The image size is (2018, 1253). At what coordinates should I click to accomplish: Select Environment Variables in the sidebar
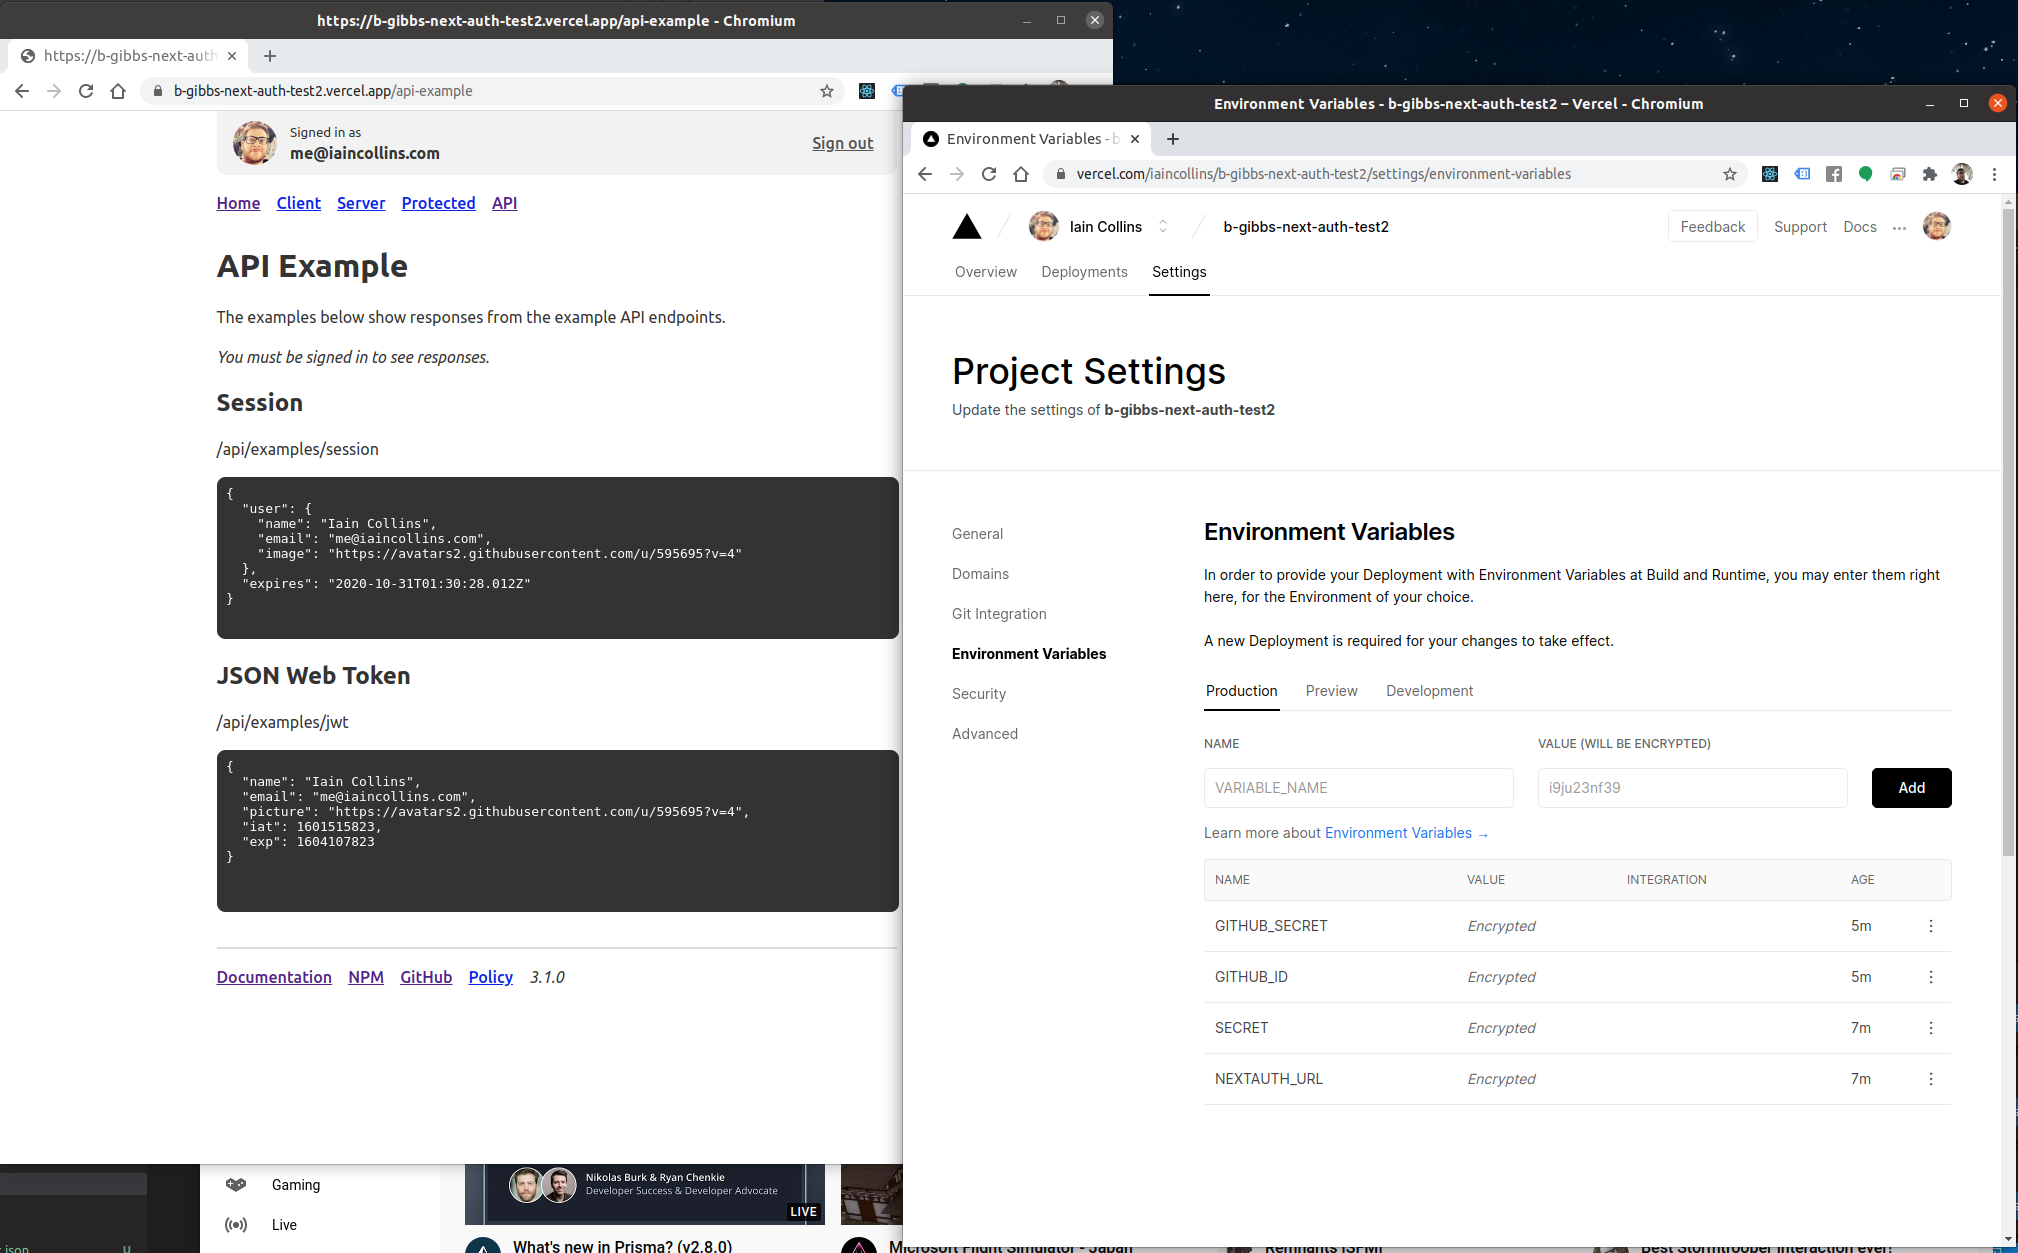(x=1028, y=654)
